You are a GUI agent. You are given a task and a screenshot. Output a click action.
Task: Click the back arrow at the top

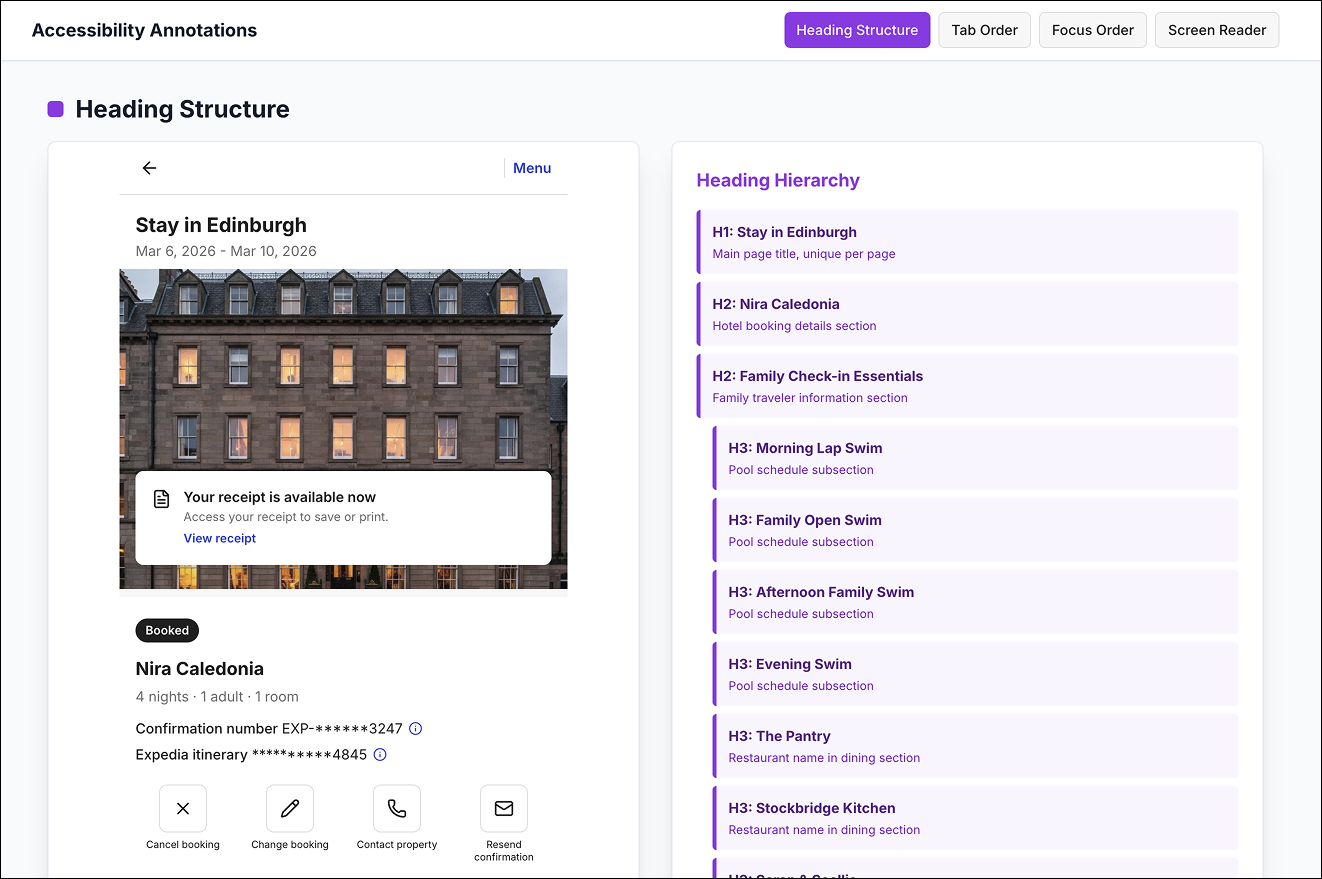[149, 168]
